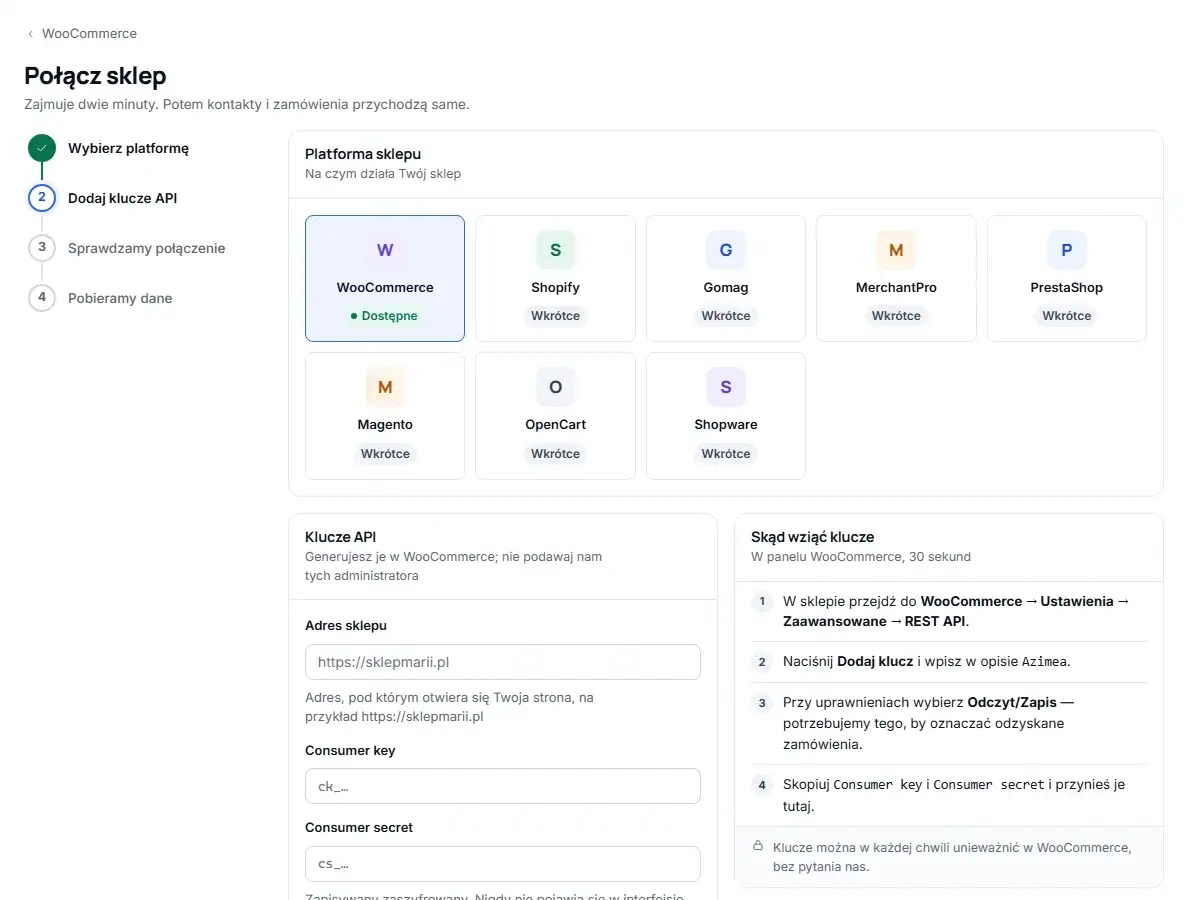Click the Consumer secret field label
1188x900 pixels.
(x=359, y=828)
